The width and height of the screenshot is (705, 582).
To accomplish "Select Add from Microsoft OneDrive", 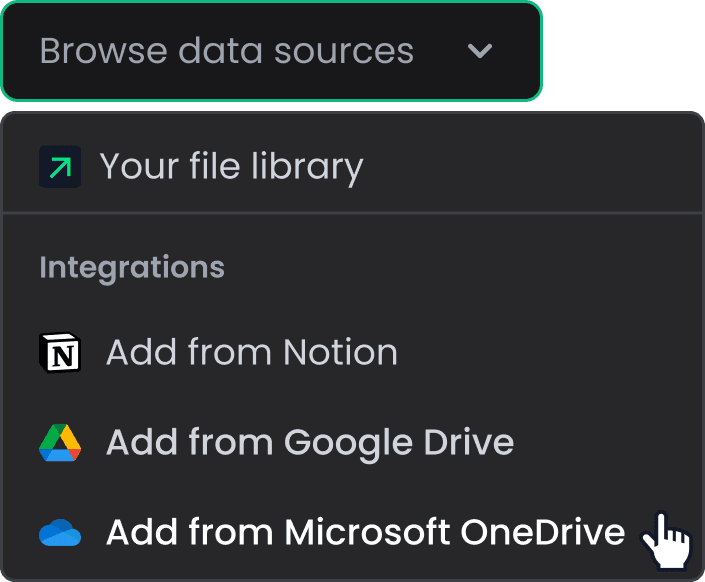I will (352, 533).
